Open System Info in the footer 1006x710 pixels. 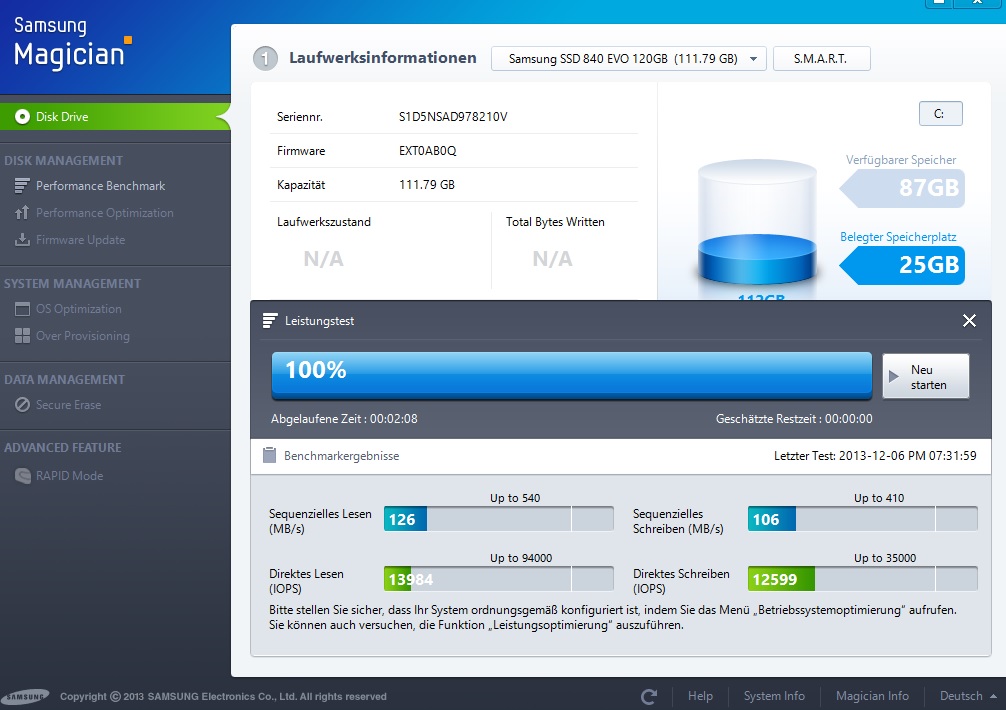(774, 696)
